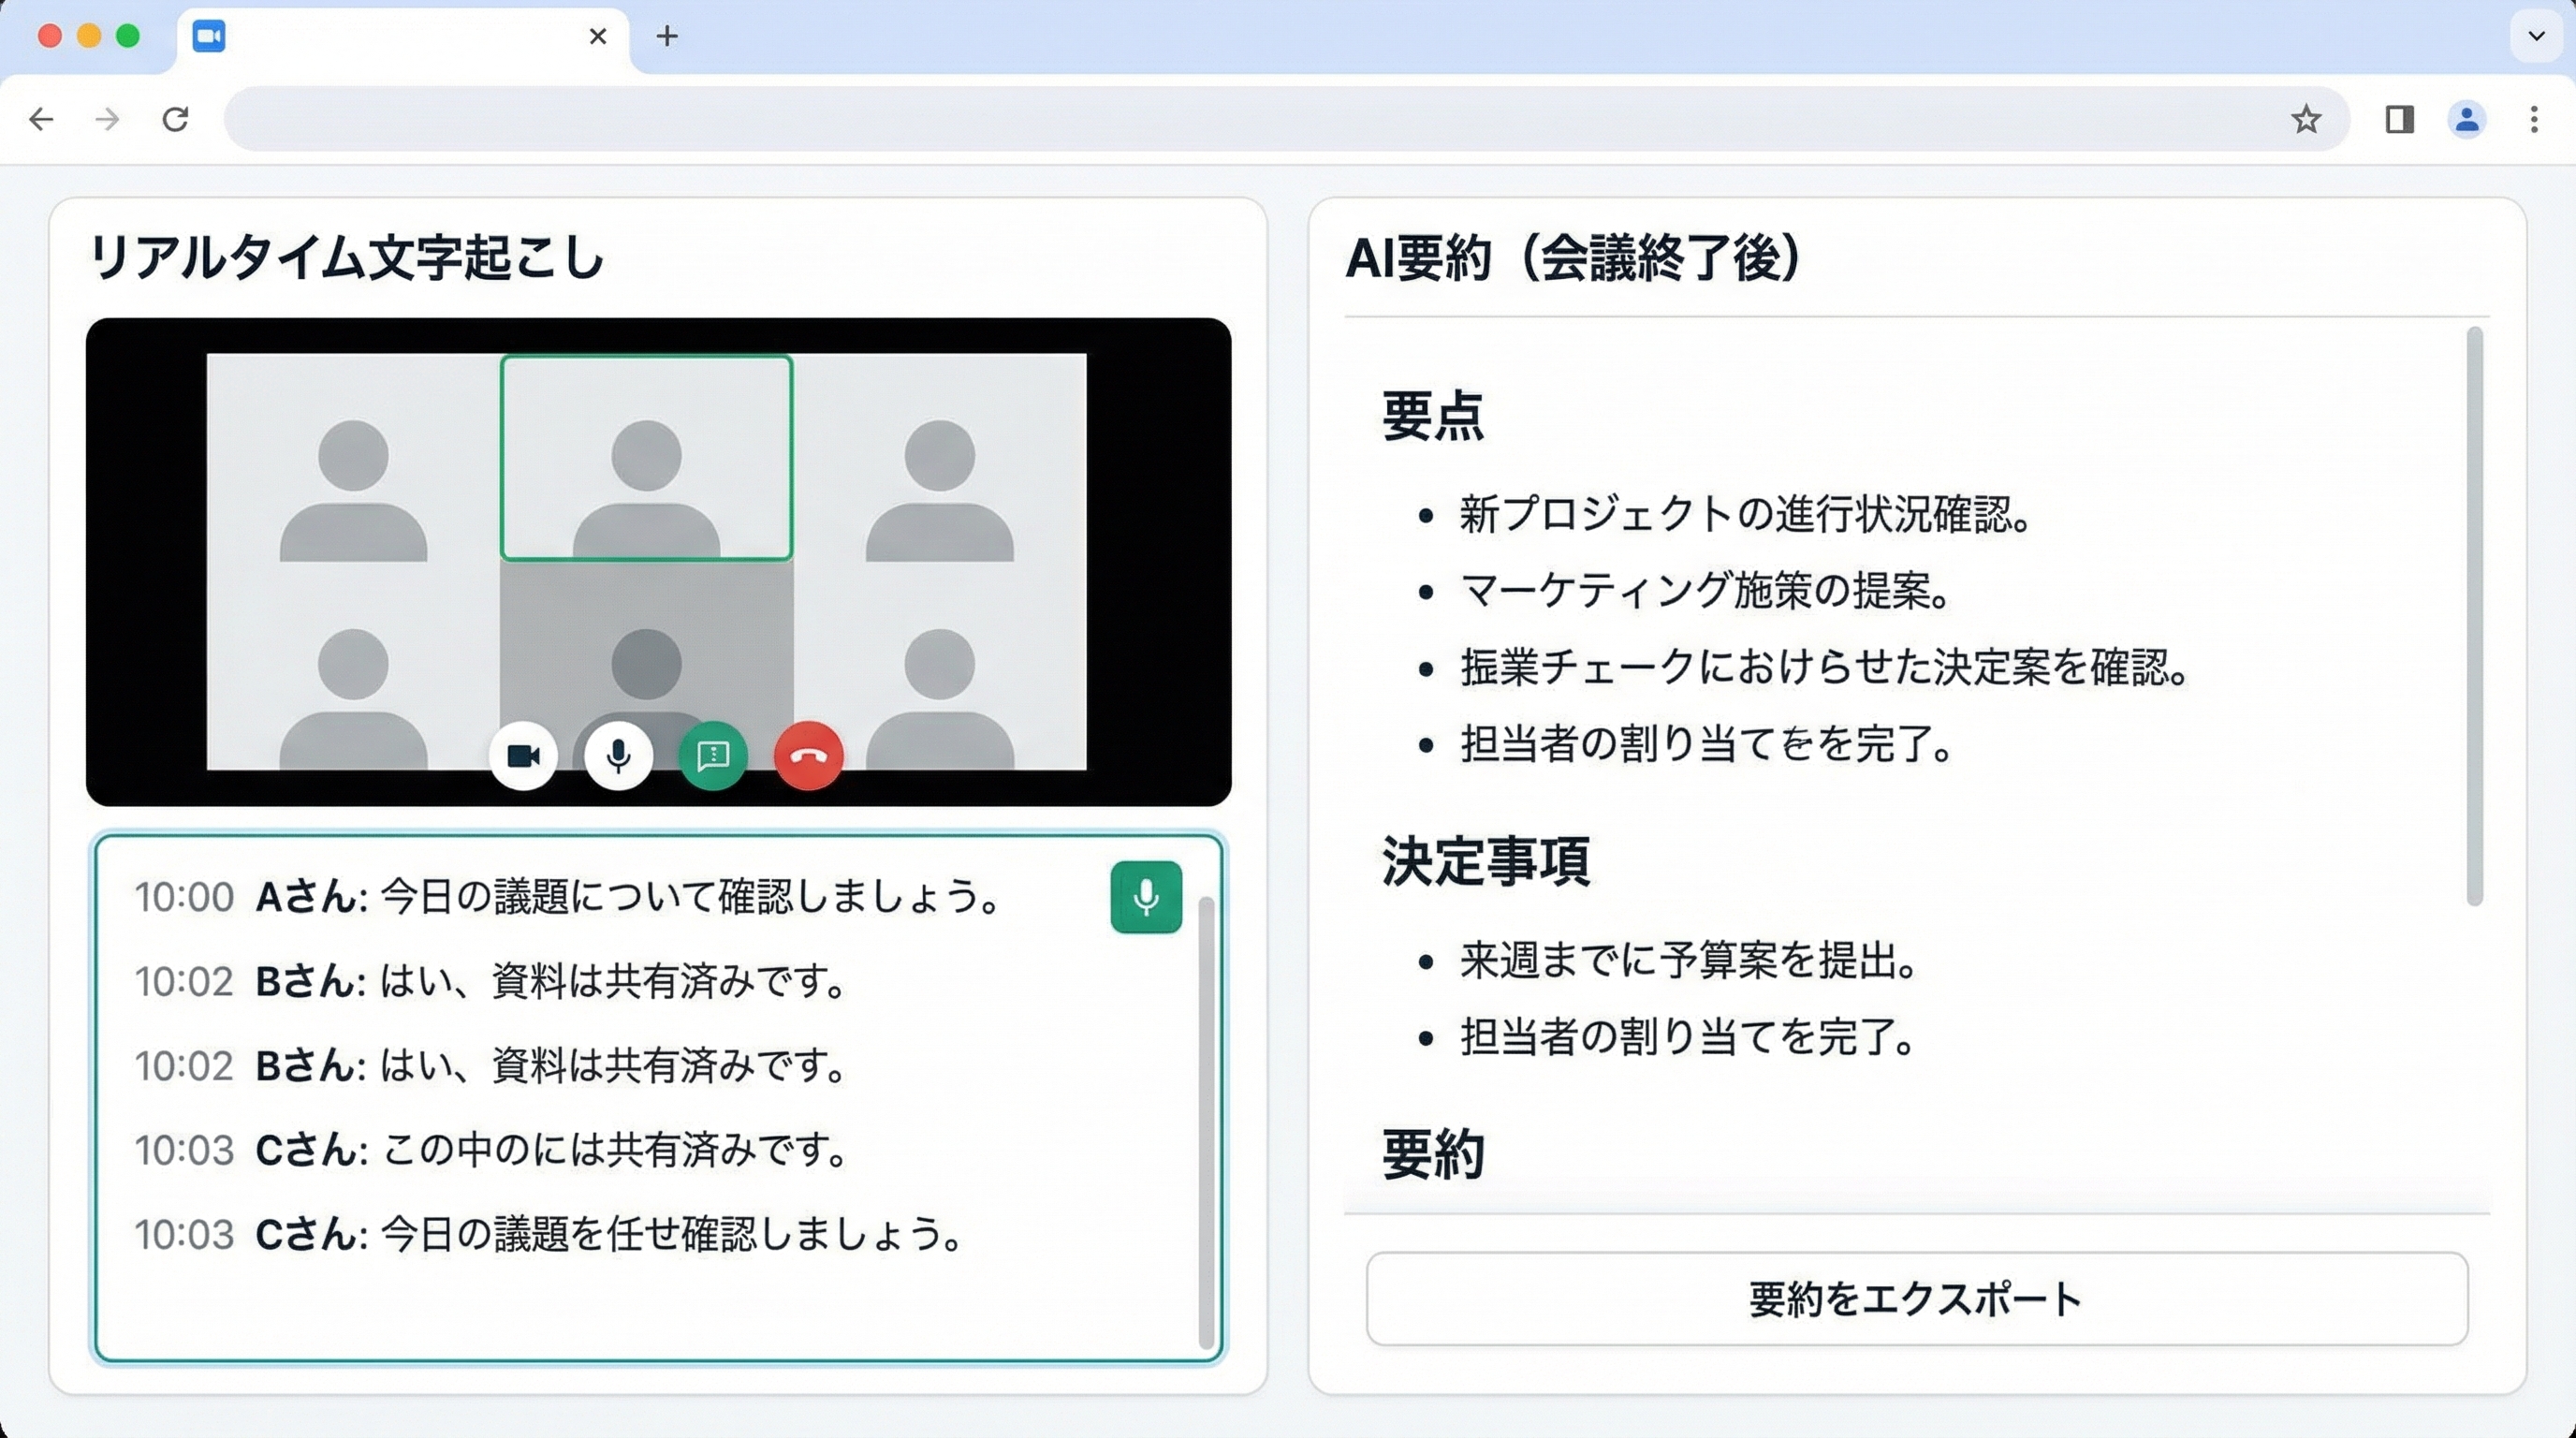Click the 要約をエクスポート button
Viewport: 2576px width, 1438px height.
1916,1298
